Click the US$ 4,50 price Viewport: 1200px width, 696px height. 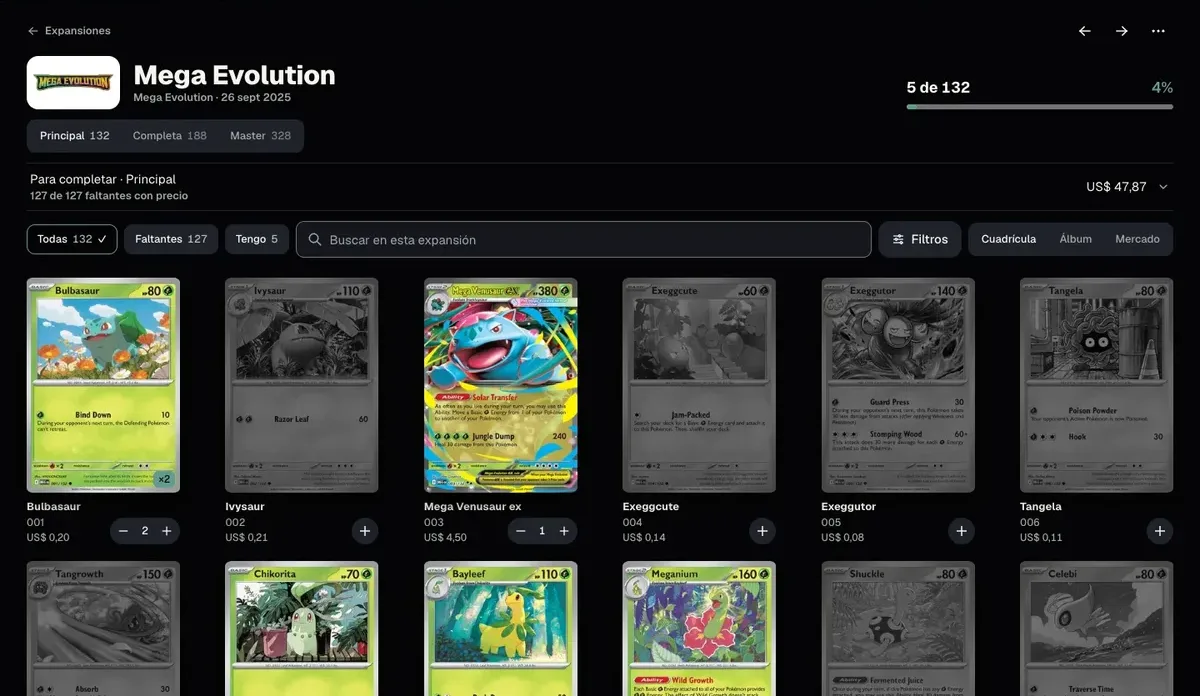pyautogui.click(x=446, y=538)
